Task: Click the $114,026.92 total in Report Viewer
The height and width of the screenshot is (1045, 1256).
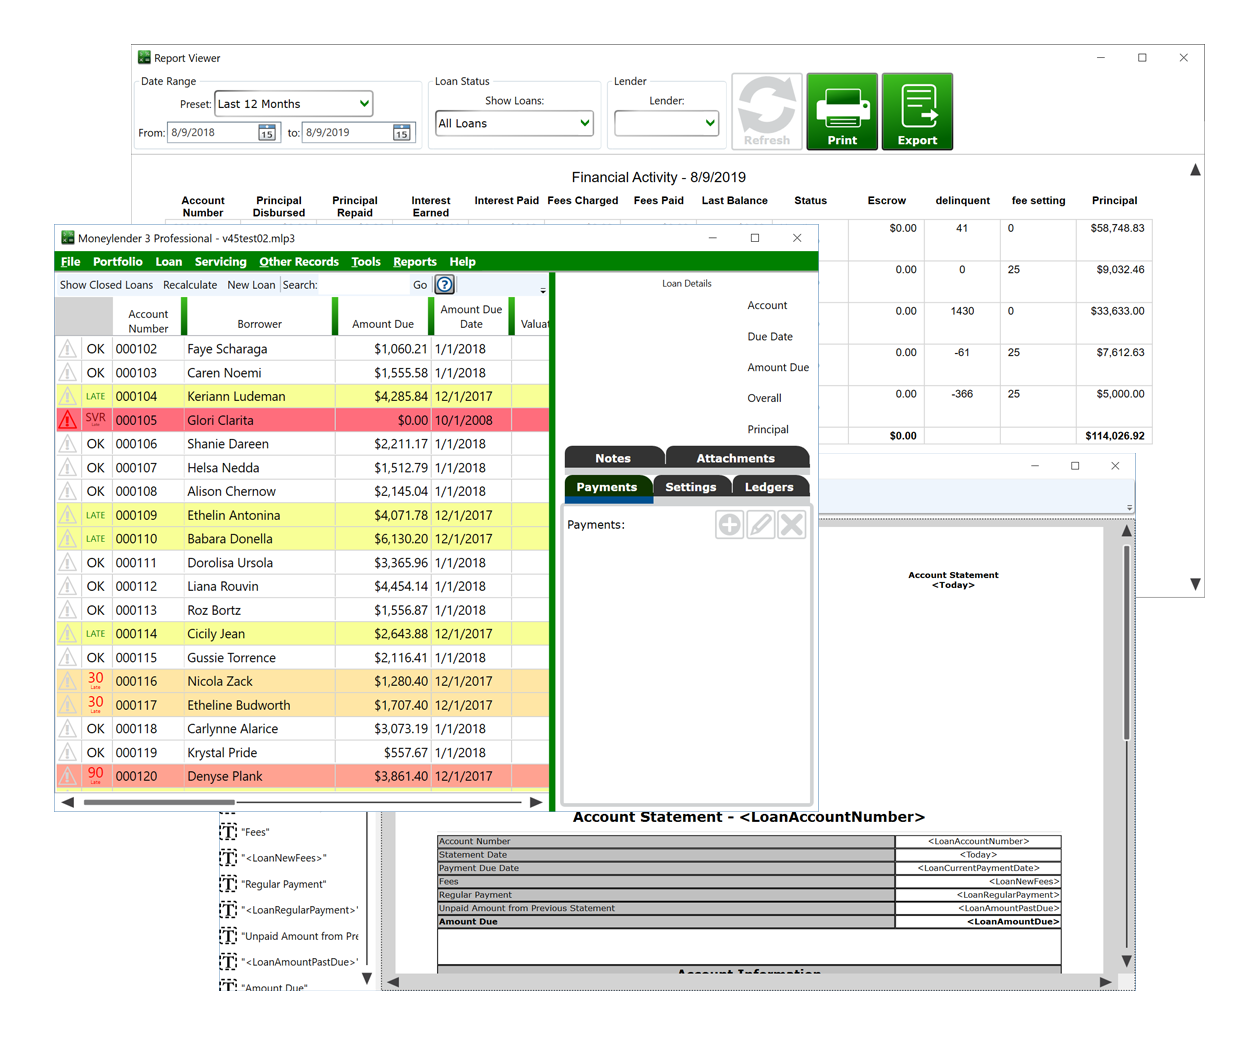Action: click(x=1114, y=436)
